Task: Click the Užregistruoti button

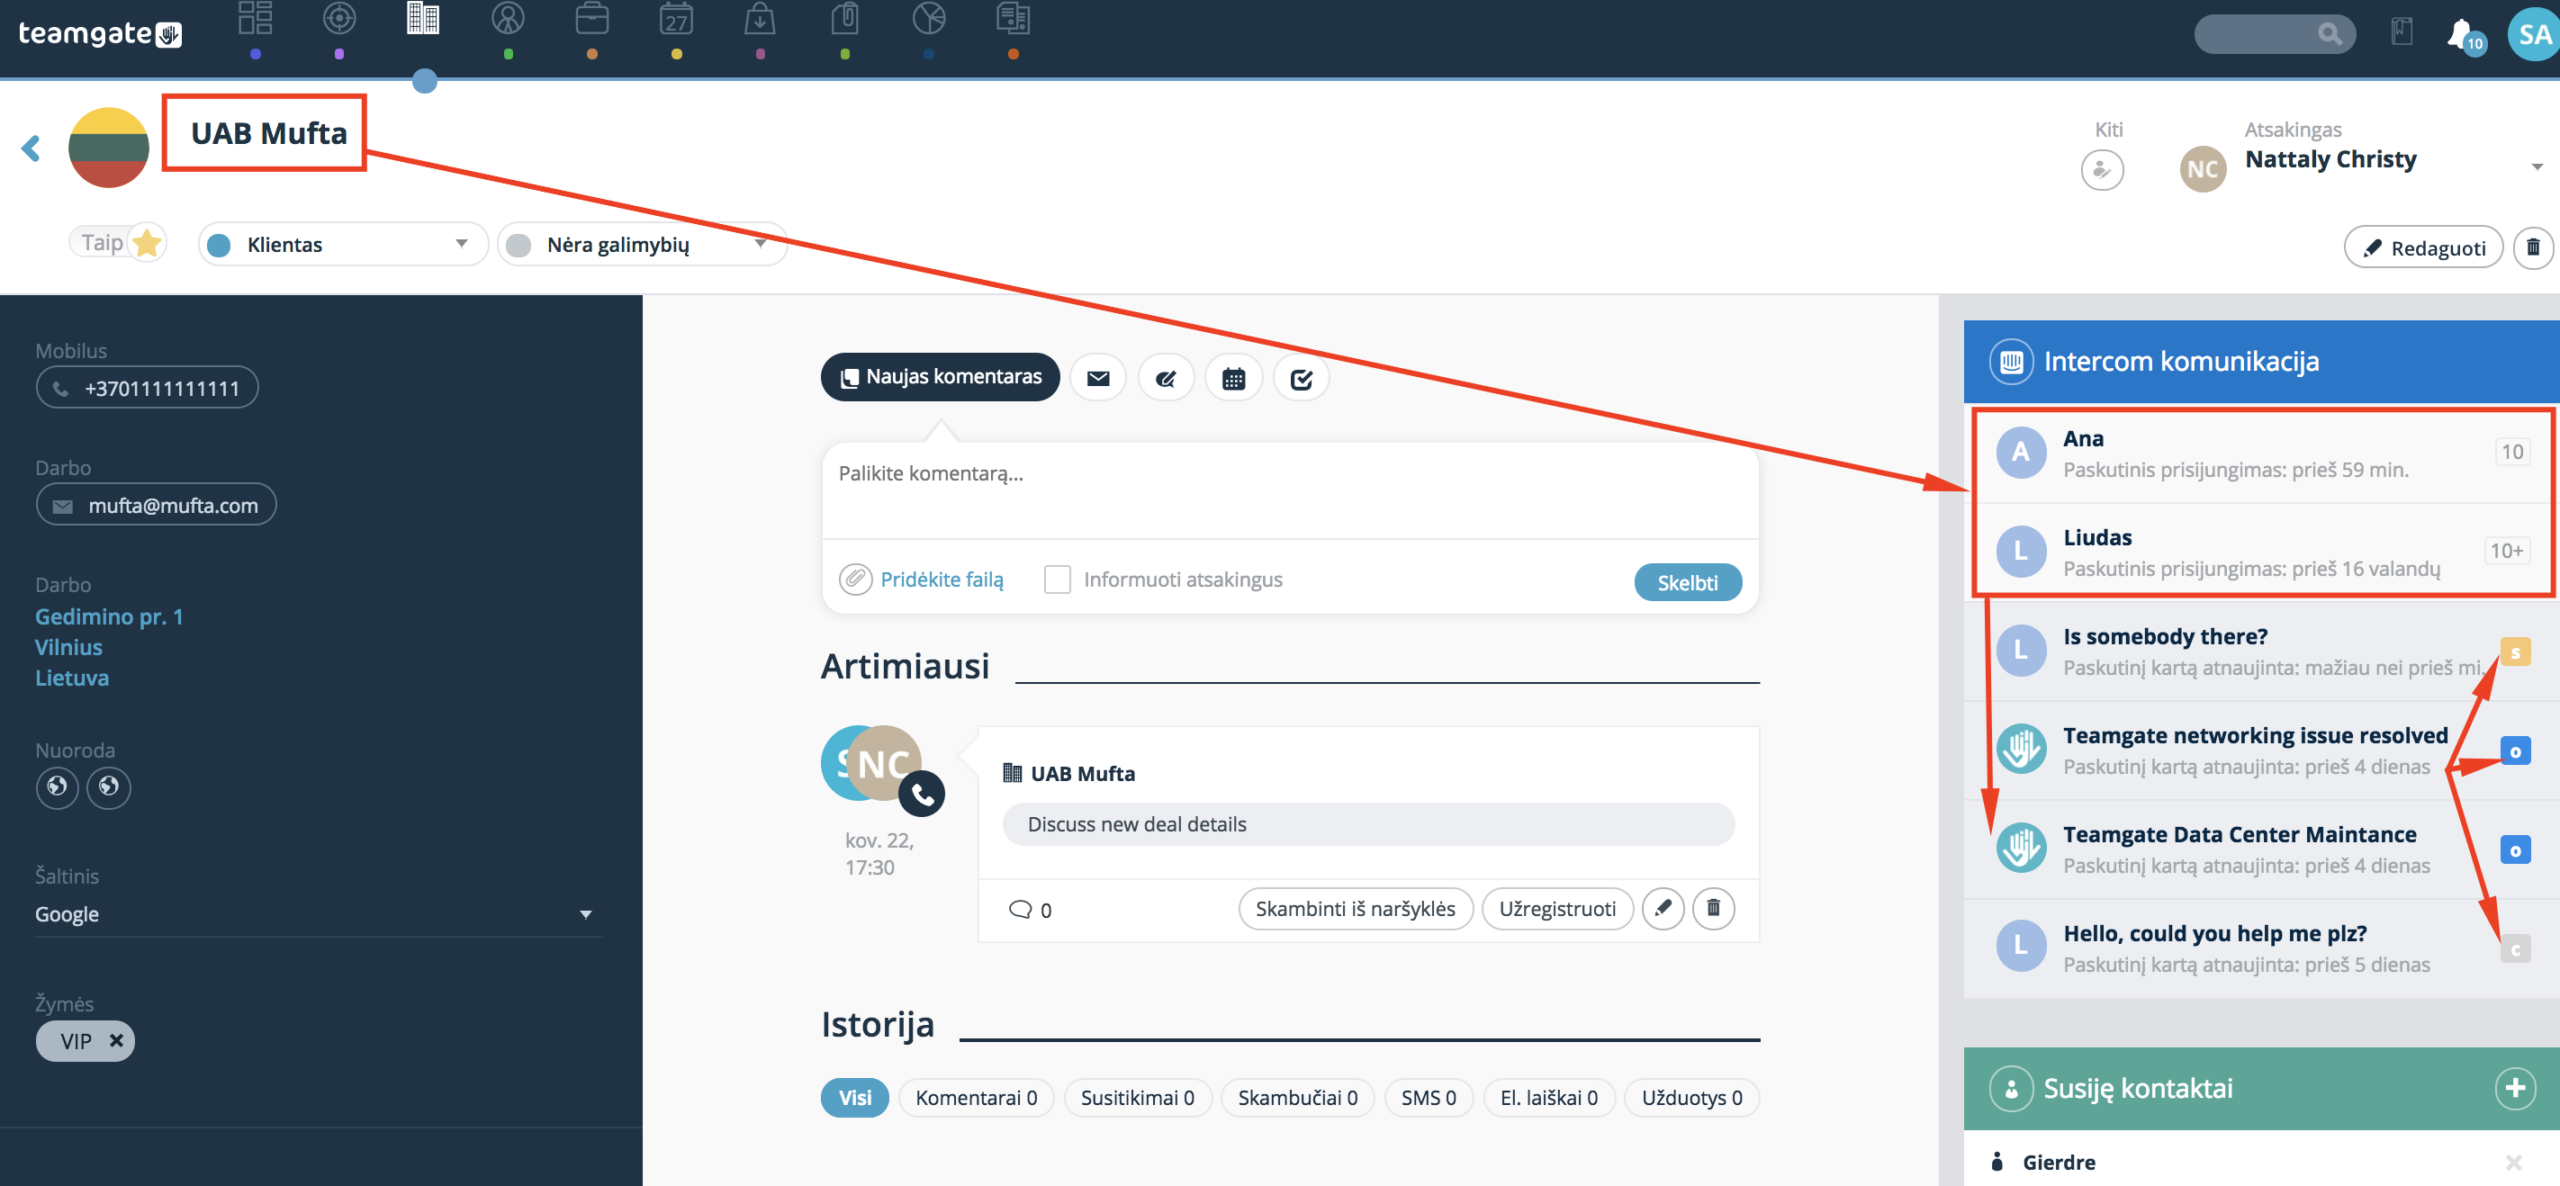Action: click(x=1557, y=908)
